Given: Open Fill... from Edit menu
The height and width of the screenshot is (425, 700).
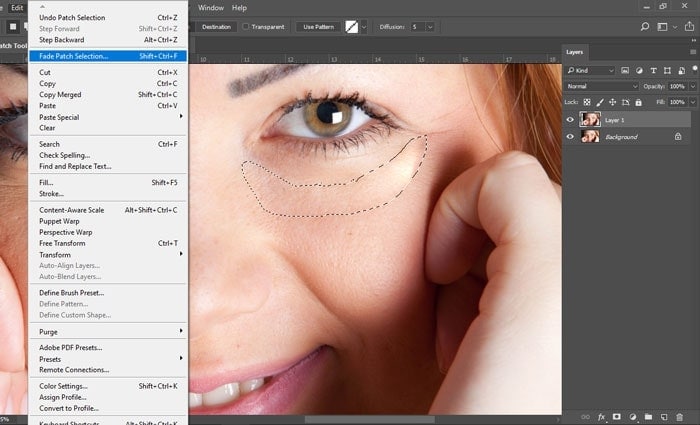Looking at the screenshot, I should pyautogui.click(x=107, y=183).
